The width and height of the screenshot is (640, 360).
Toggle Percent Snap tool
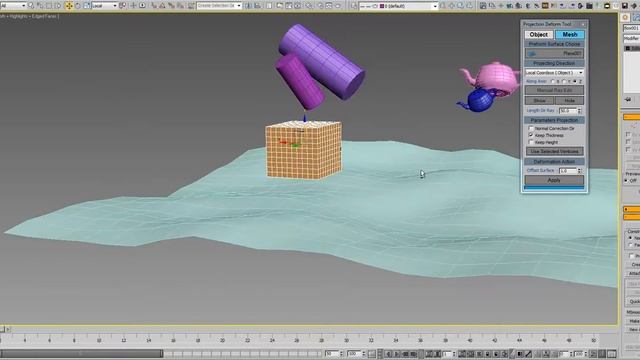coord(171,6)
